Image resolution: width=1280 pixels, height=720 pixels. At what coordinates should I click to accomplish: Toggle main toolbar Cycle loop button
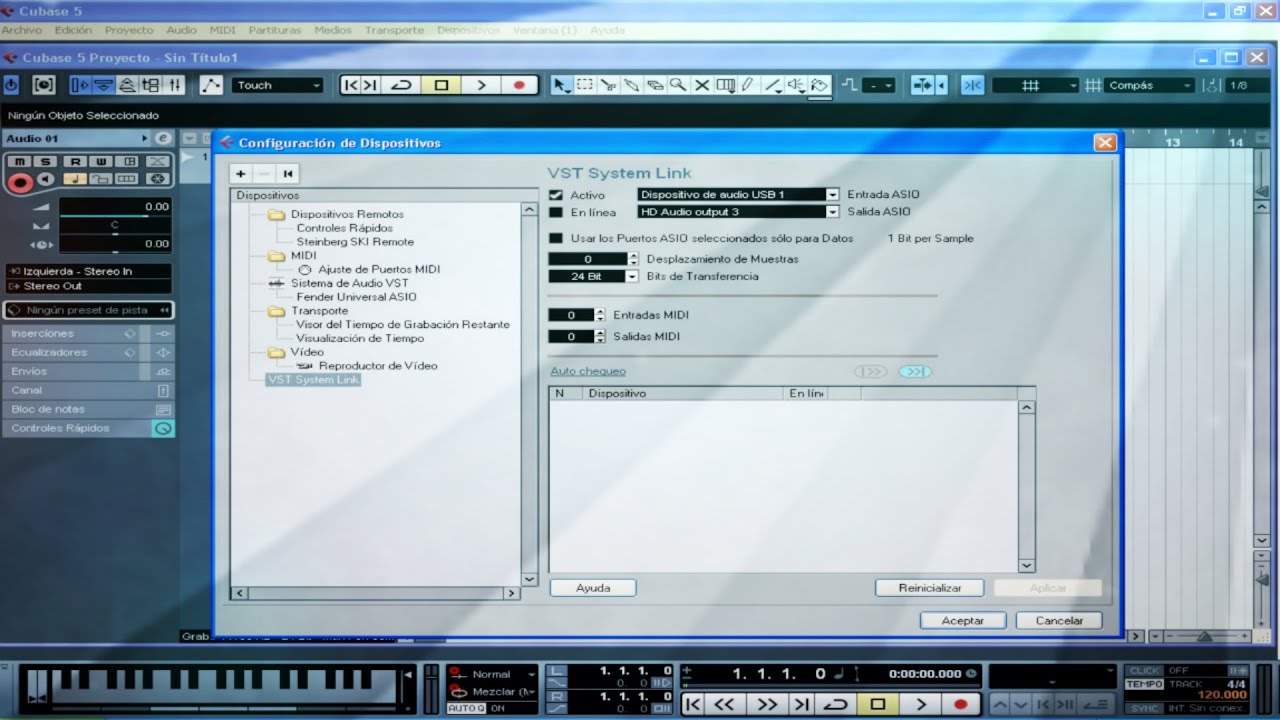(401, 85)
